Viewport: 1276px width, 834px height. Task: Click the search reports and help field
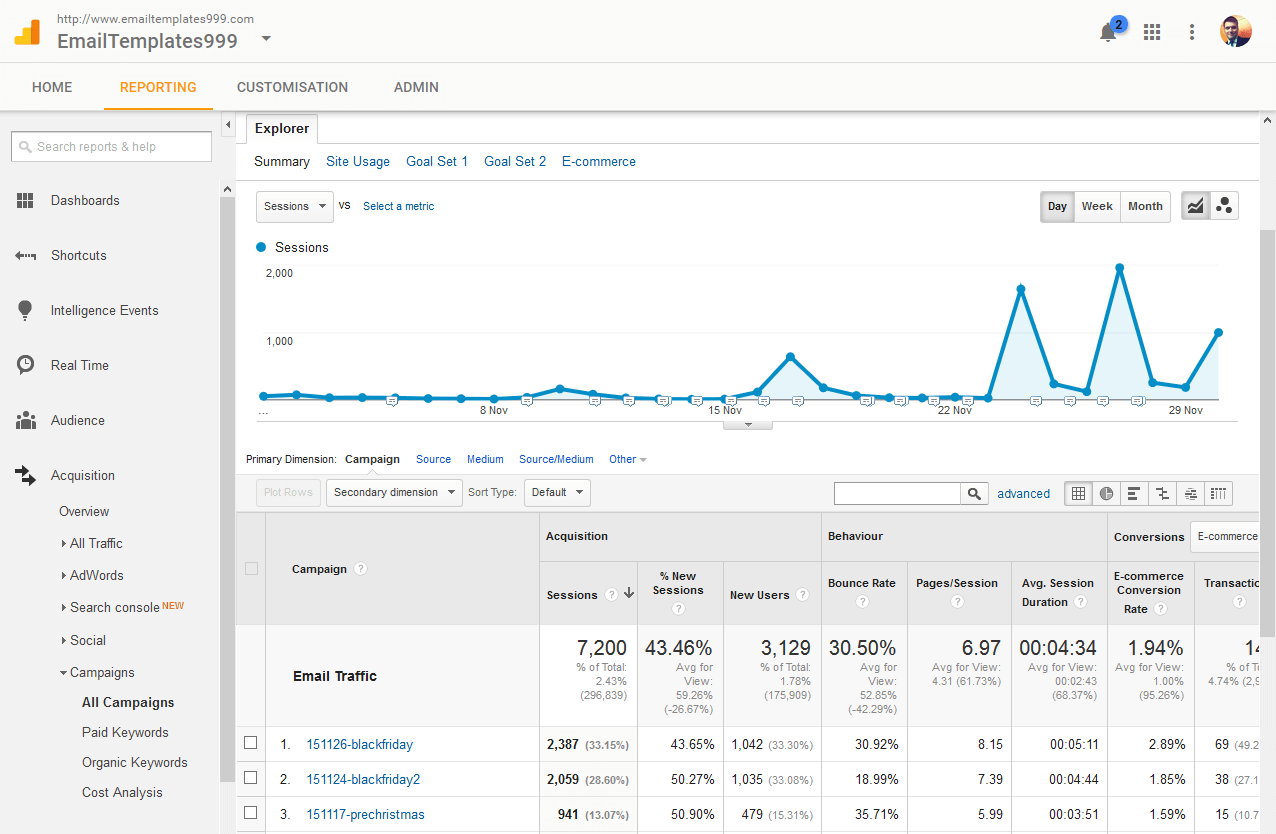coord(111,146)
